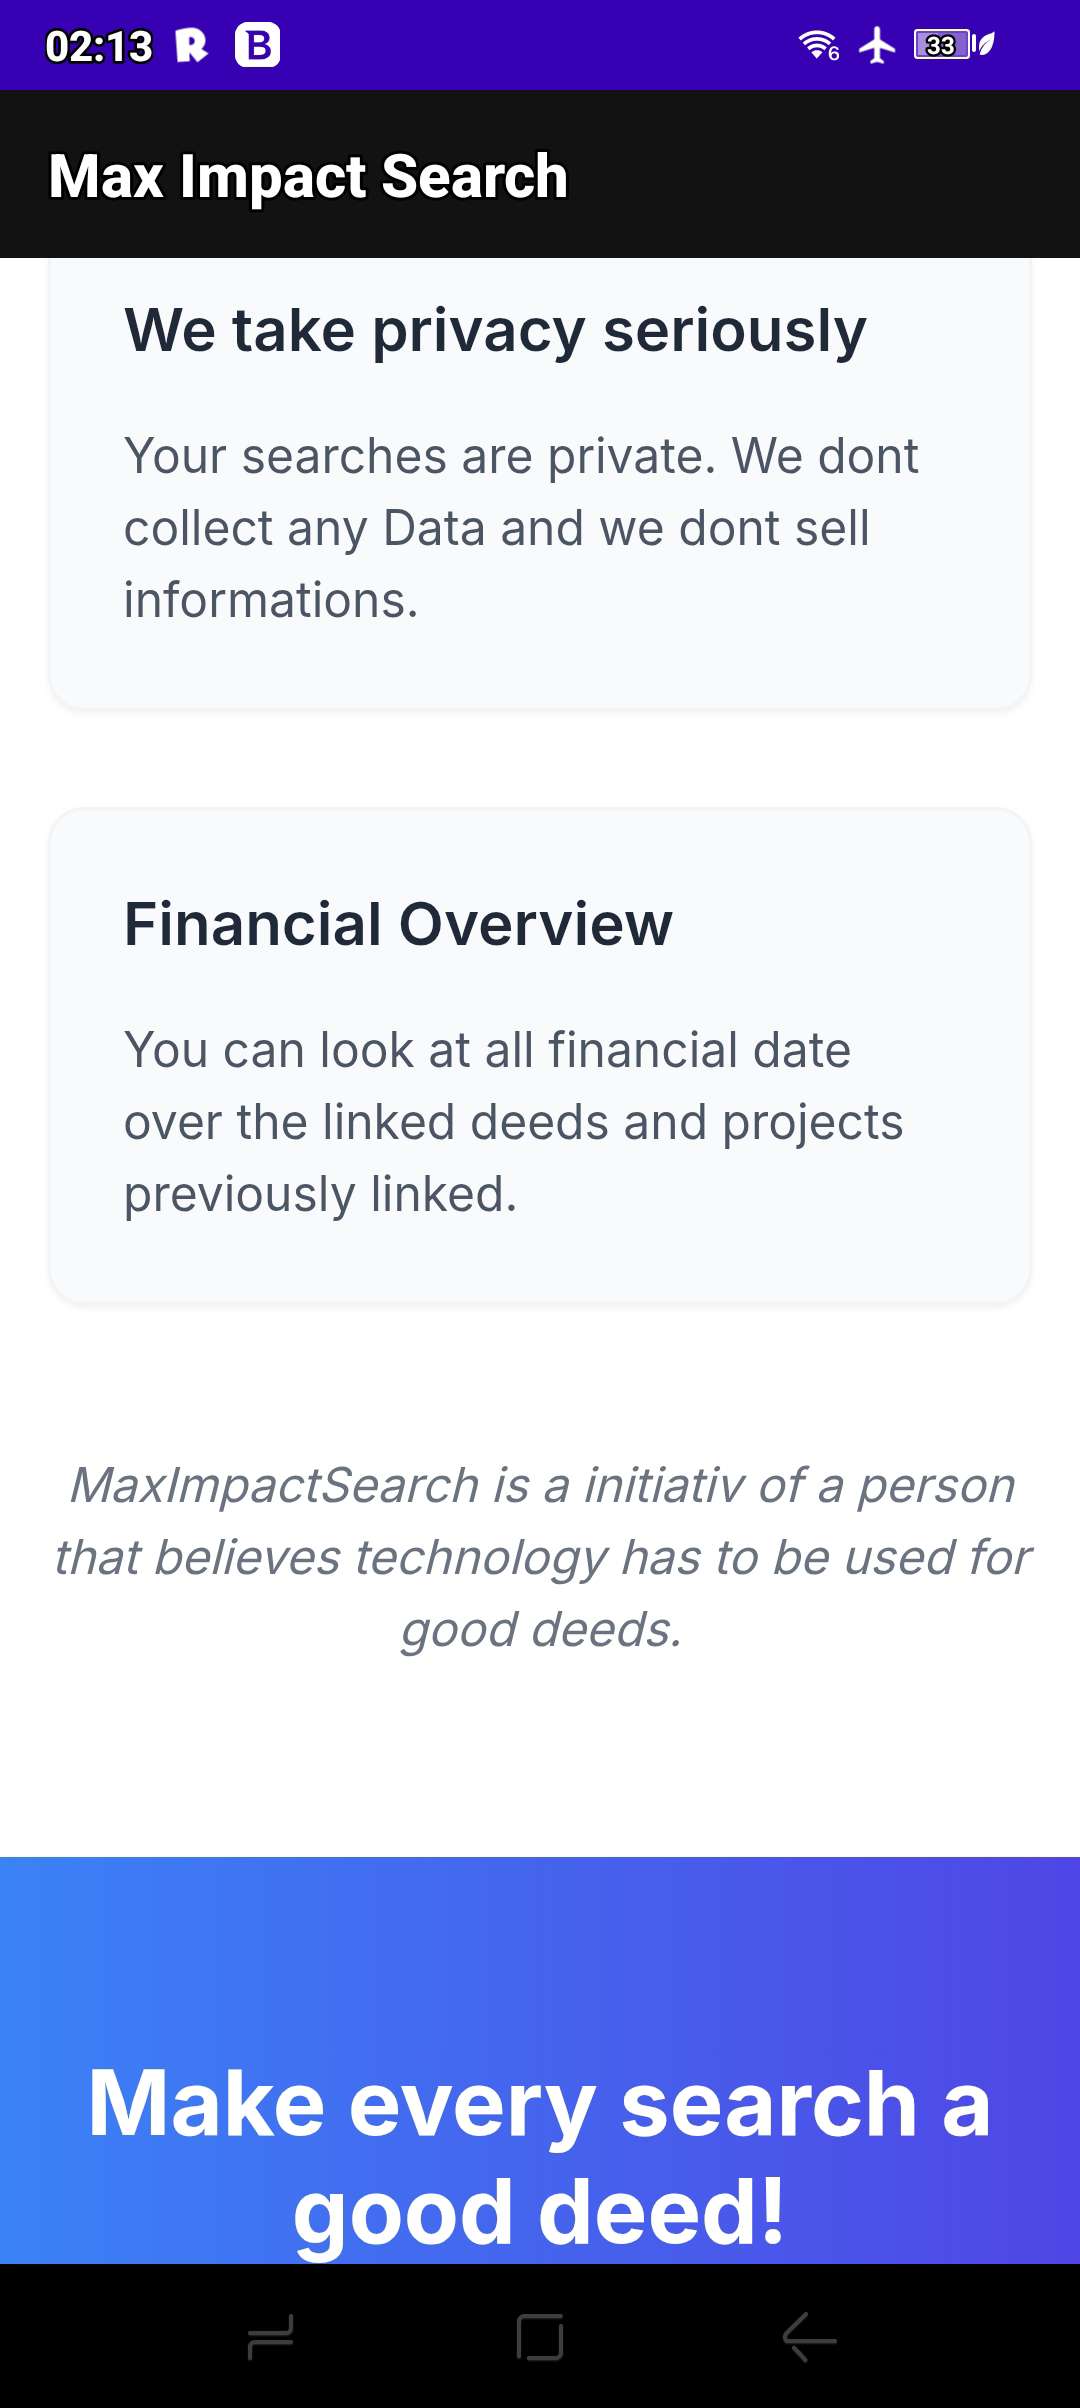The height and width of the screenshot is (2408, 1080).
Task: Tap the back navigation arrow
Action: (809, 2337)
